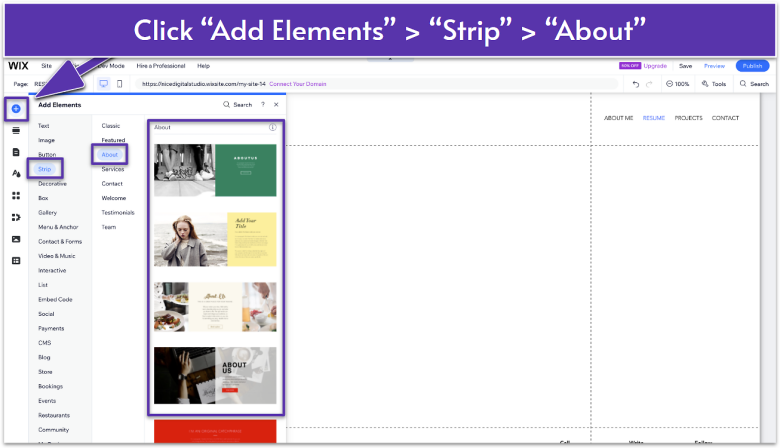Viewport: 780px width, 448px height.
Task: Close the Add Elements panel
Action: (x=276, y=104)
